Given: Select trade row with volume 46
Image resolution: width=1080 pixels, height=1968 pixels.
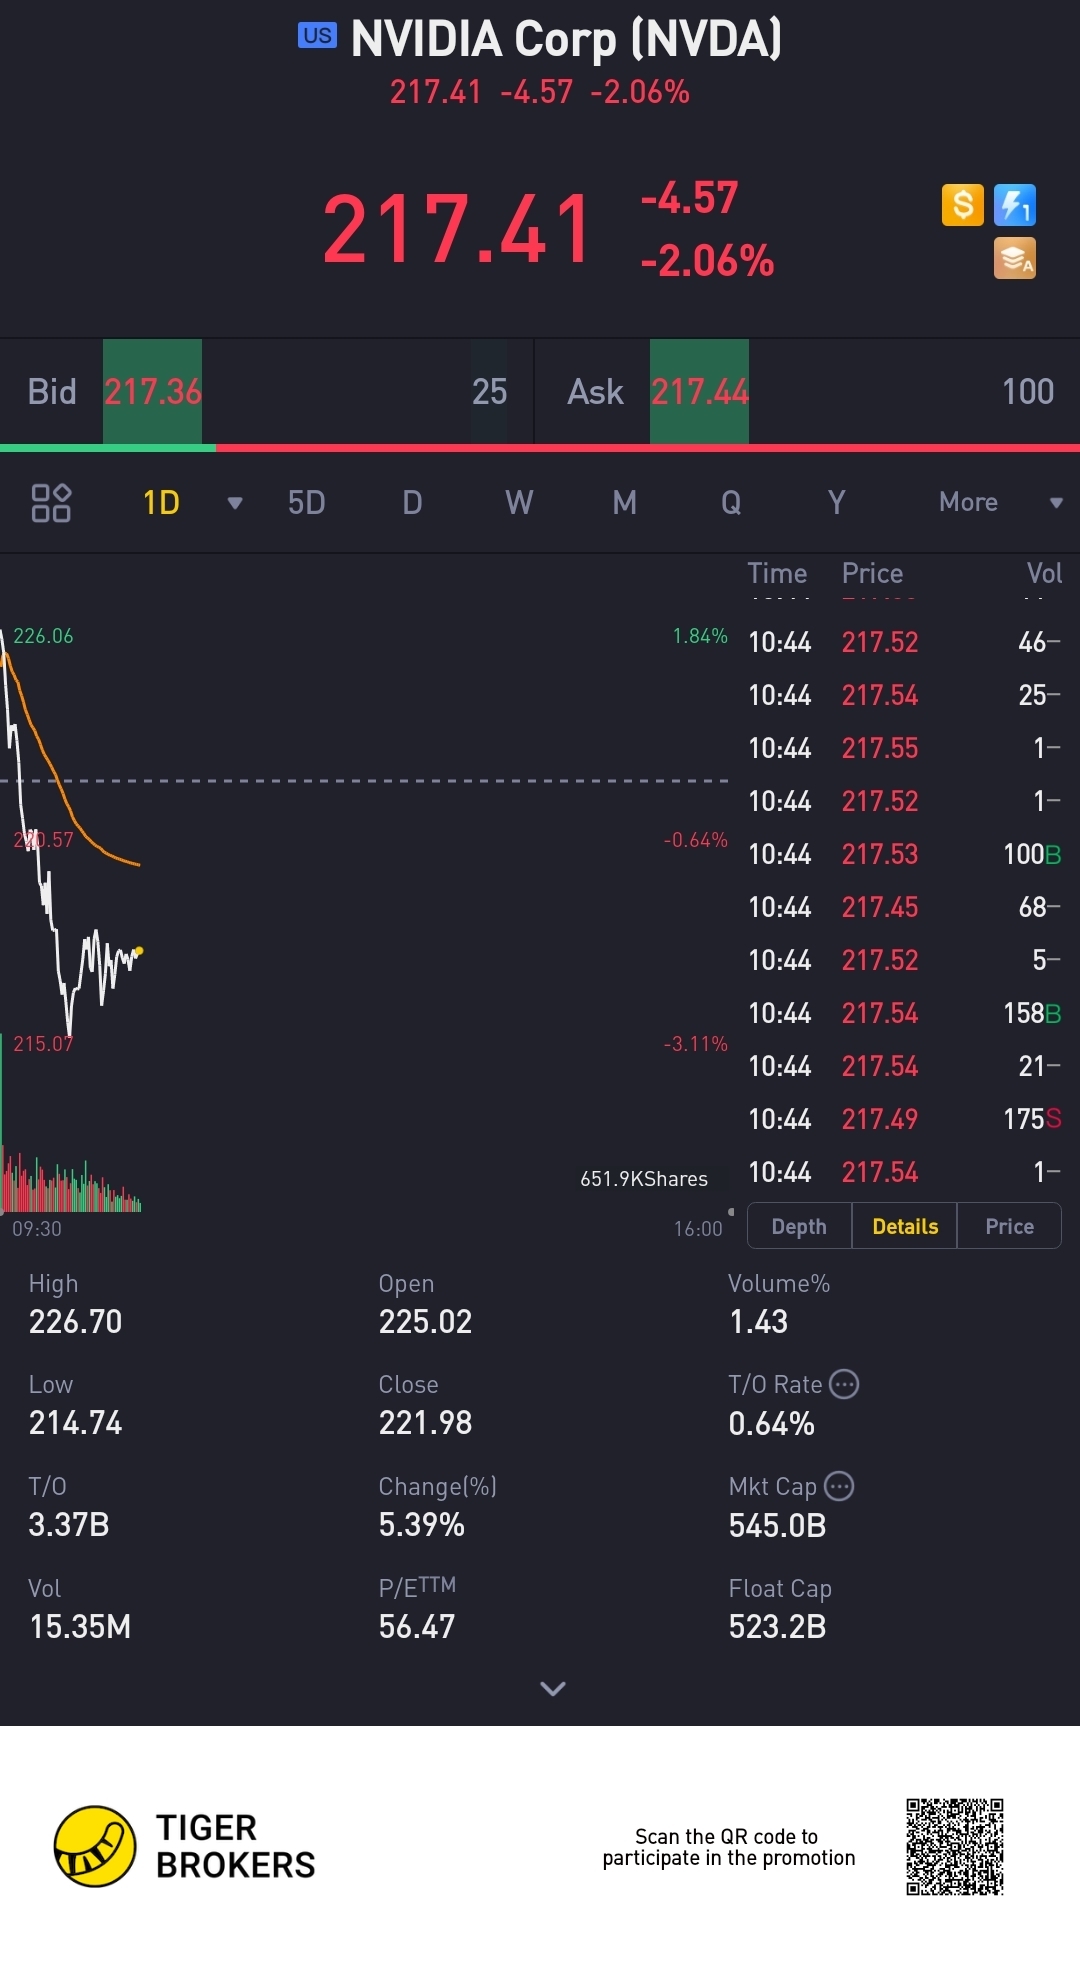Looking at the screenshot, I should 904,642.
